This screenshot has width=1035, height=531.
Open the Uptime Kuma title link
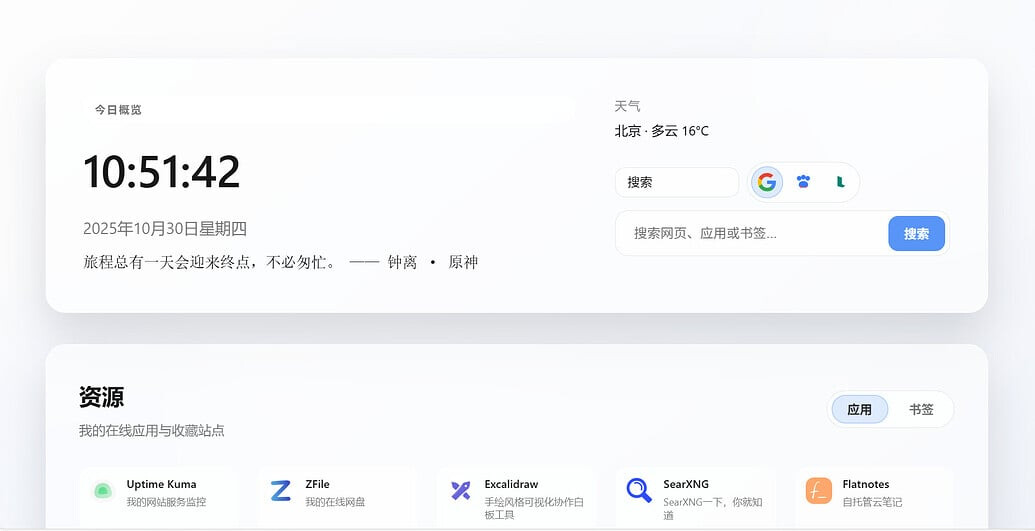(161, 484)
